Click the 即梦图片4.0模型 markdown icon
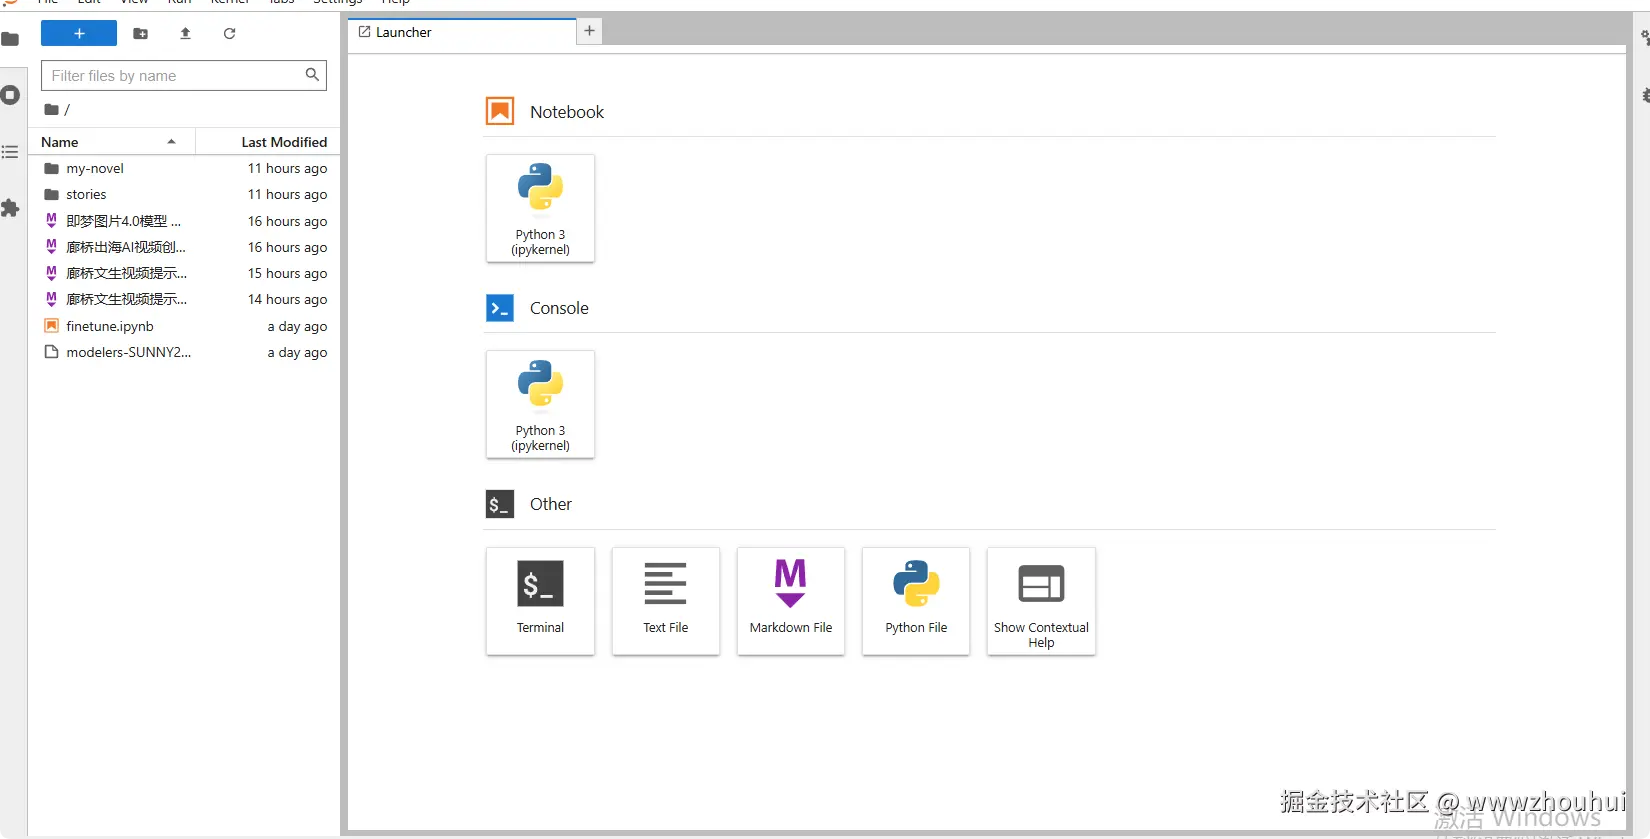Screen dimensions: 1650x839 pyautogui.click(x=51, y=220)
